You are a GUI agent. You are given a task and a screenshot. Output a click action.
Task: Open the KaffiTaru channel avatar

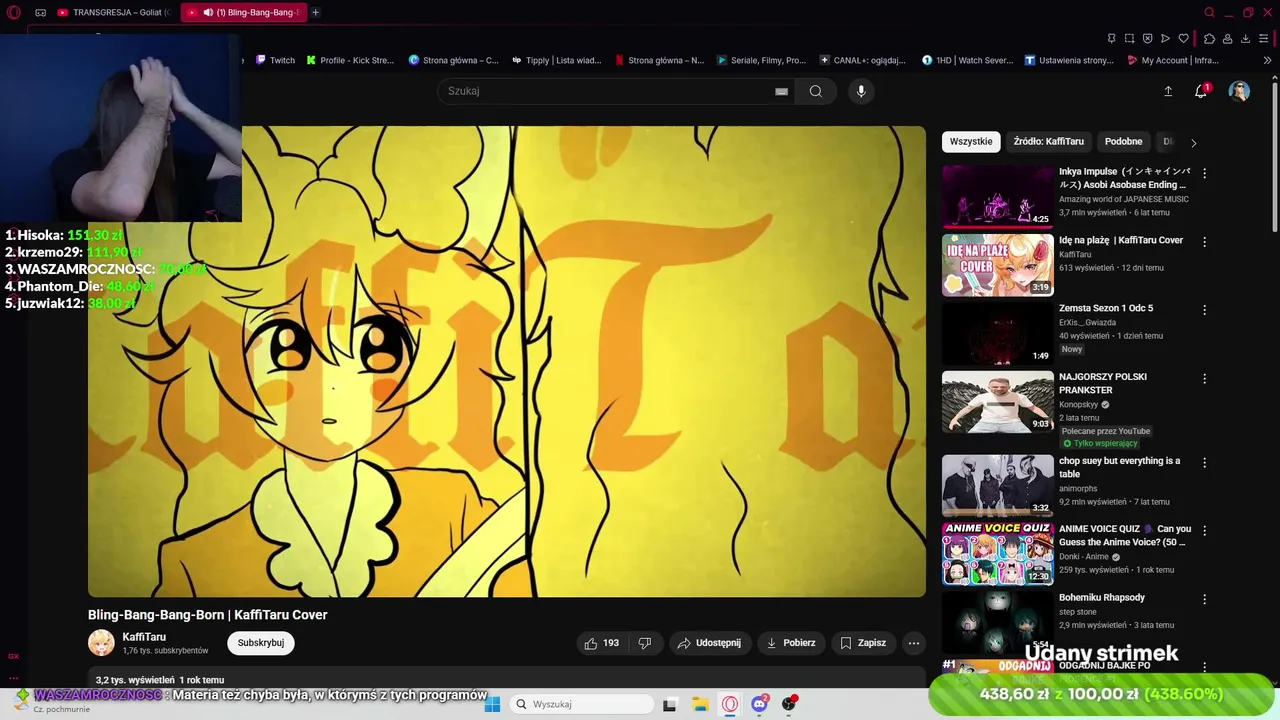[x=101, y=643]
